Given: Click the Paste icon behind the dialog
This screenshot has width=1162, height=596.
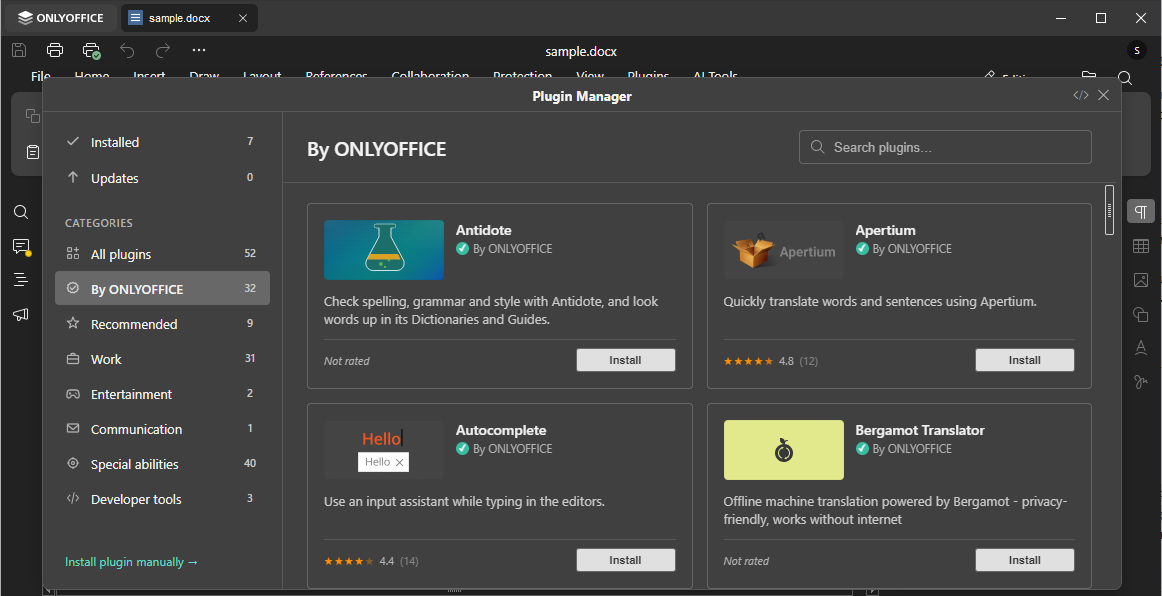Looking at the screenshot, I should coord(33,152).
